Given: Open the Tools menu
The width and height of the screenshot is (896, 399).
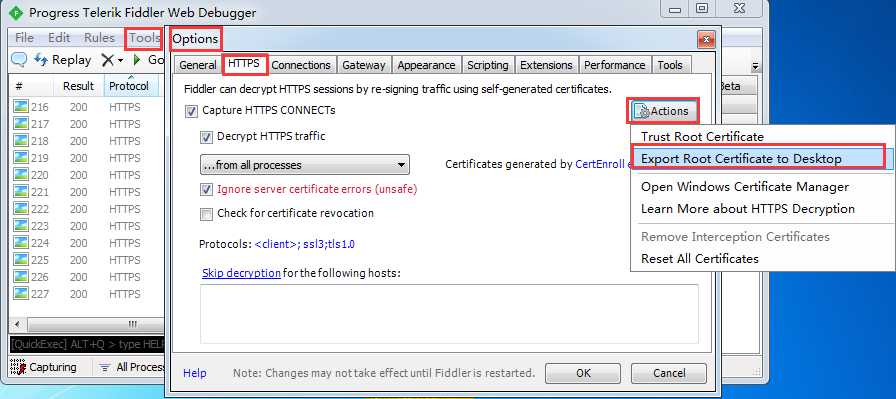Looking at the screenshot, I should [x=145, y=38].
